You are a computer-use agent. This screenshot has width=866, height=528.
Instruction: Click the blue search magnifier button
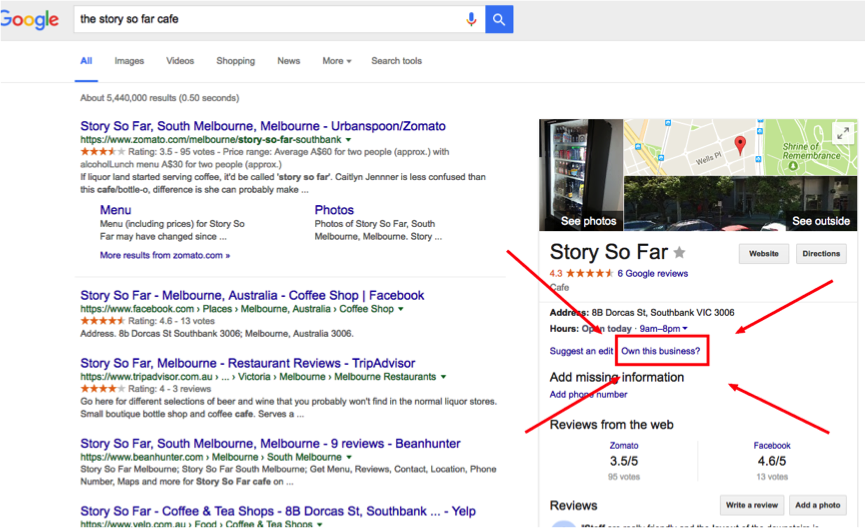[499, 19]
